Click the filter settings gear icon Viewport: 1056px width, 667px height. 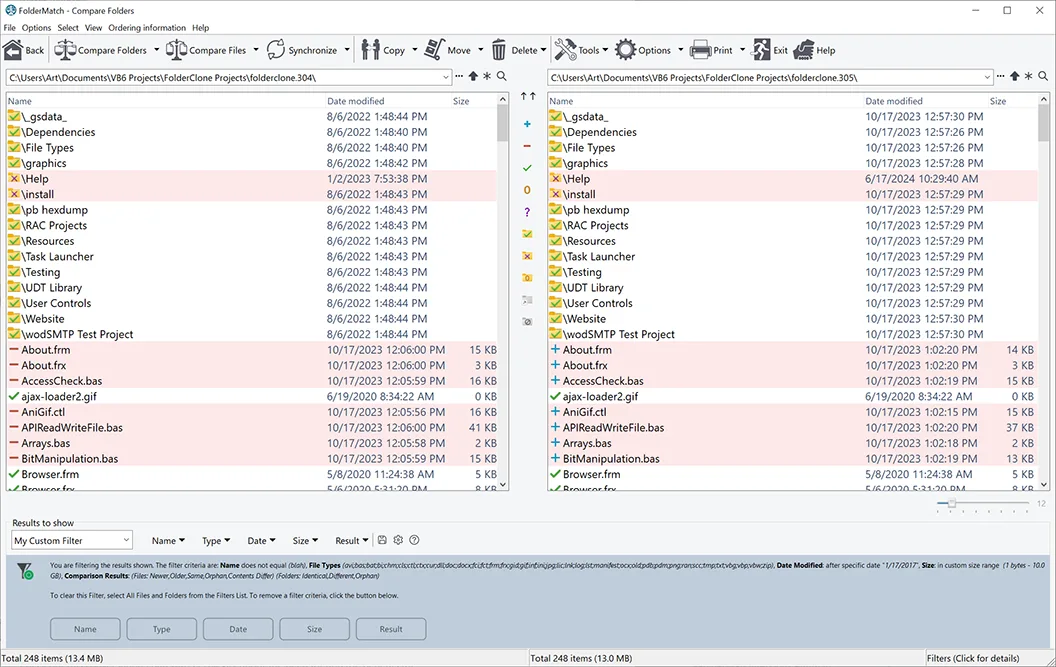coord(398,540)
